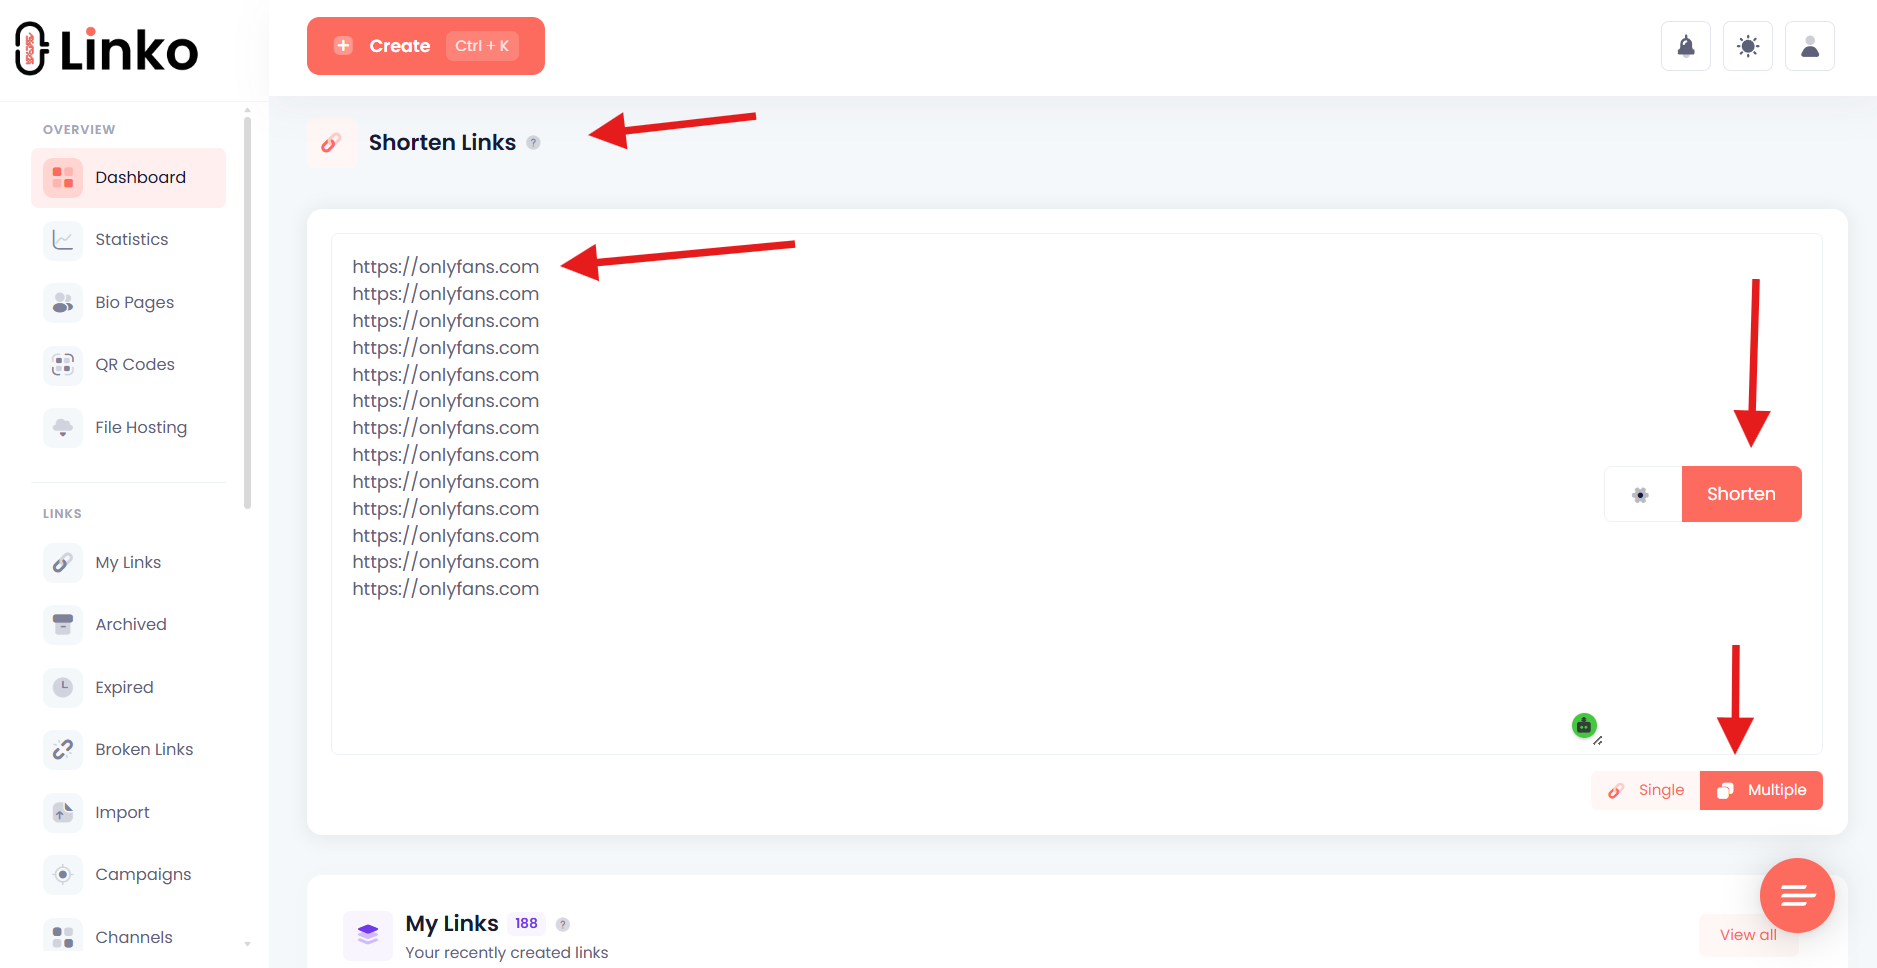The height and width of the screenshot is (968, 1877).
Task: Click the Campaigns icon in sidebar
Action: pos(63,875)
